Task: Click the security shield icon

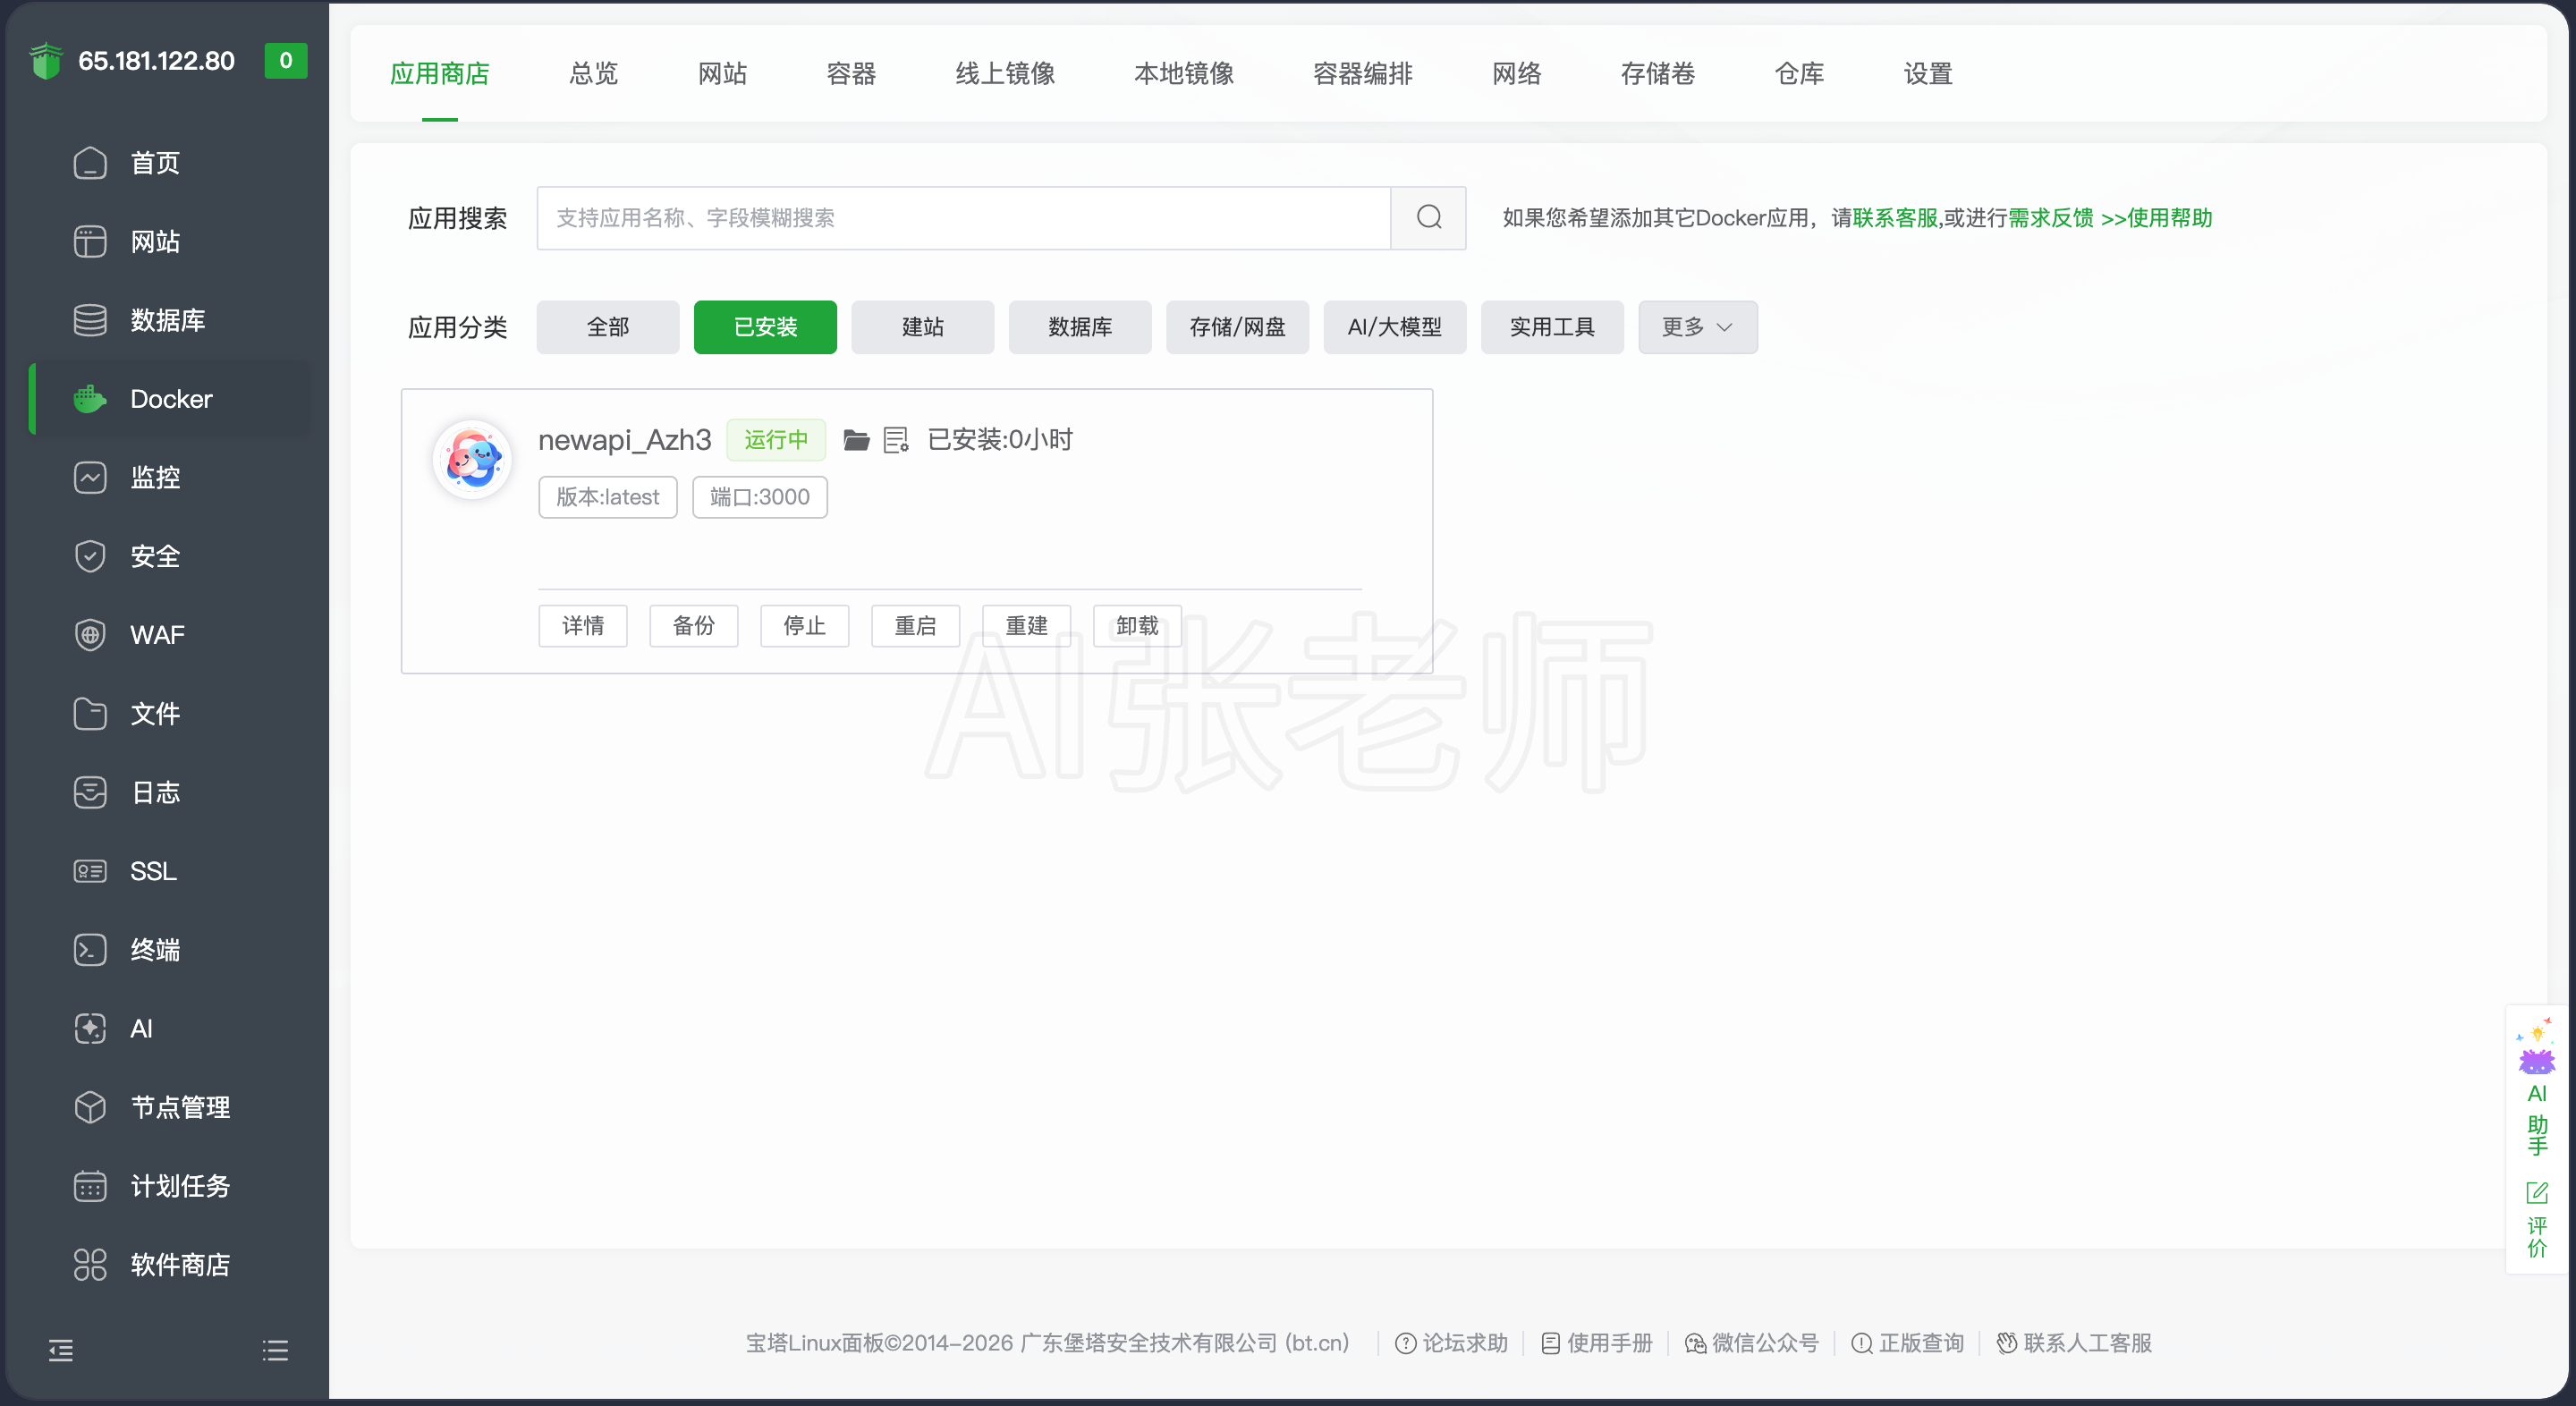Action: (90, 556)
